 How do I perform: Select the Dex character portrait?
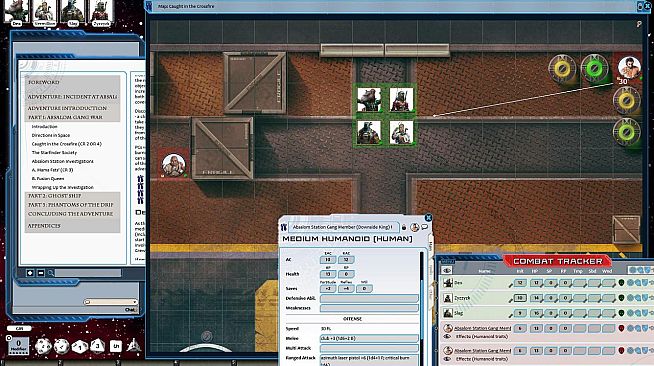[17, 12]
